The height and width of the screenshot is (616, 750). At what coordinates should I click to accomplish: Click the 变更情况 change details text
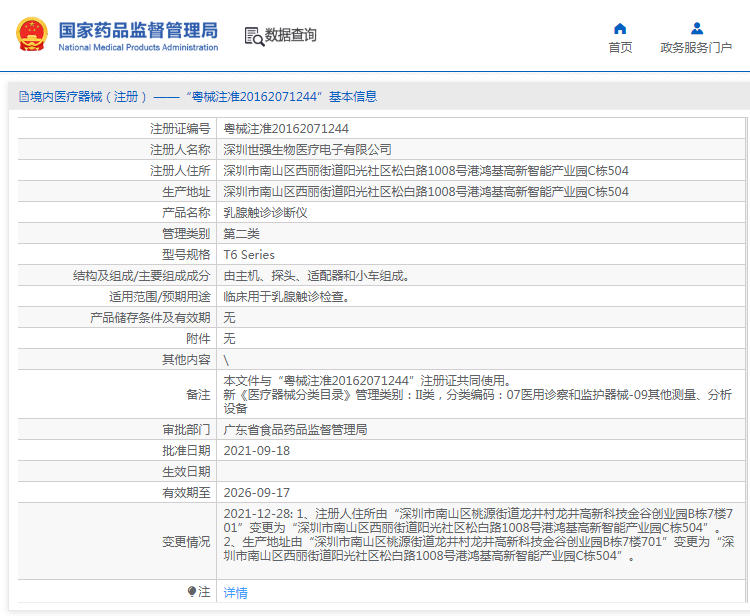point(478,535)
